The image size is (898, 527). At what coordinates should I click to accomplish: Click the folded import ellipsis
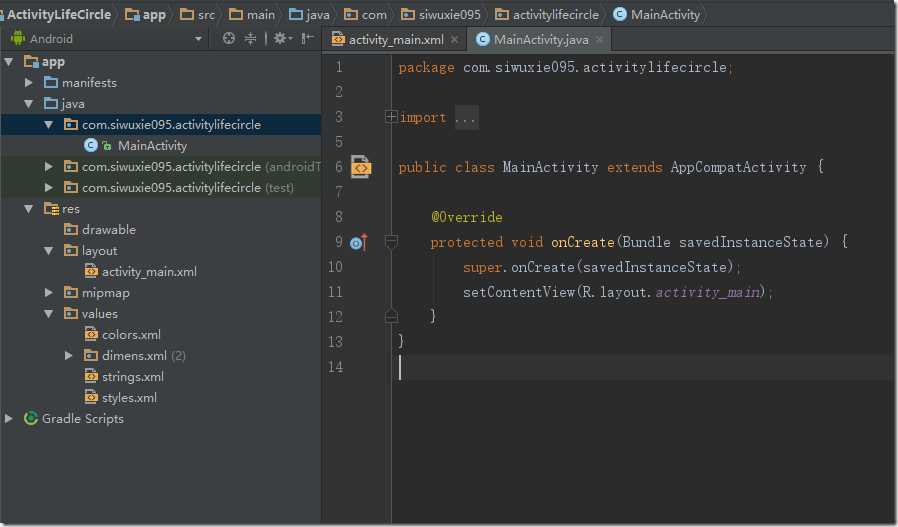pos(466,117)
